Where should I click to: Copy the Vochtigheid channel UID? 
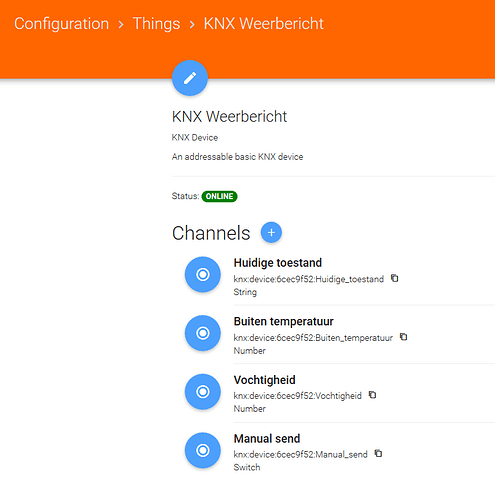pyautogui.click(x=372, y=395)
